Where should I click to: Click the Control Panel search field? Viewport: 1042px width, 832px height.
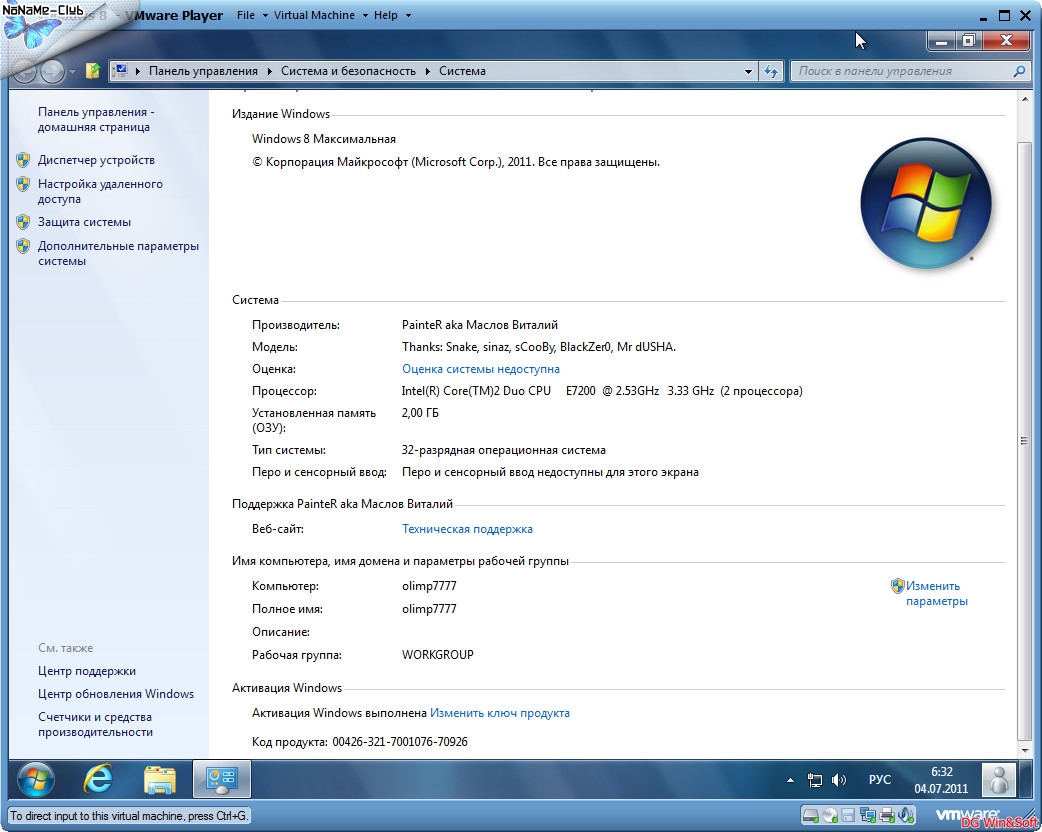(904, 71)
